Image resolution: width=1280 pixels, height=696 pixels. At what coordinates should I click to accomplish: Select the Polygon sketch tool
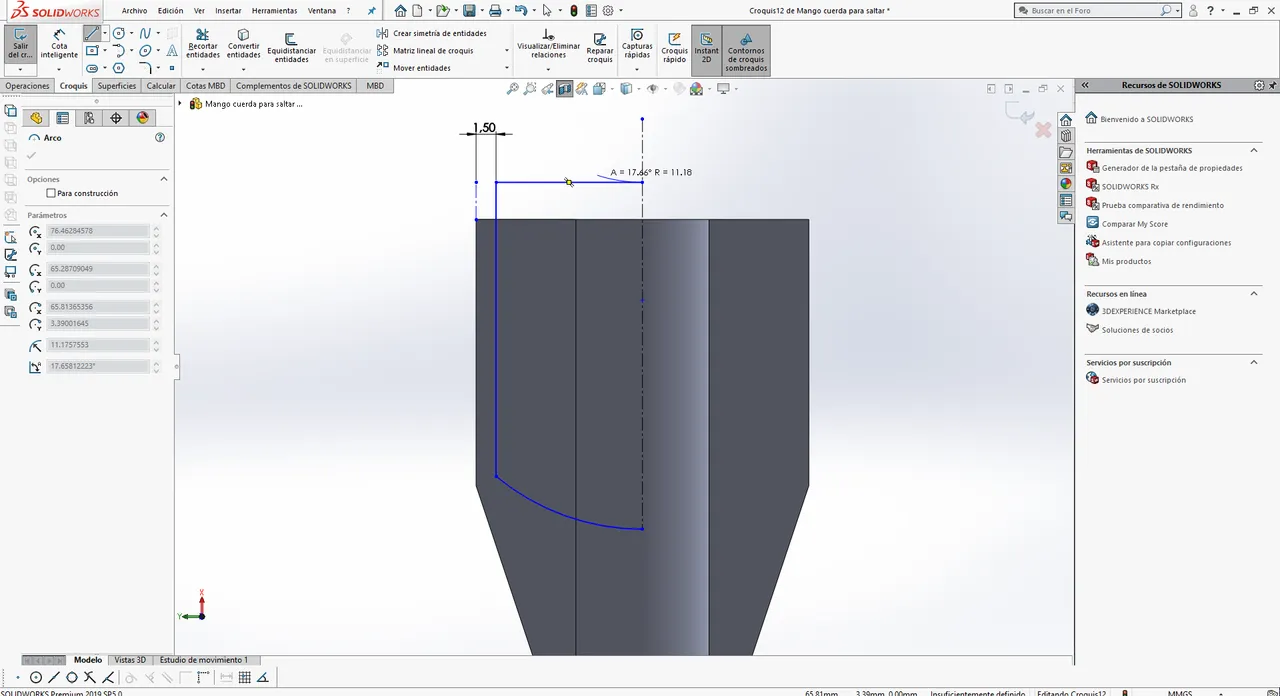pyautogui.click(x=119, y=68)
